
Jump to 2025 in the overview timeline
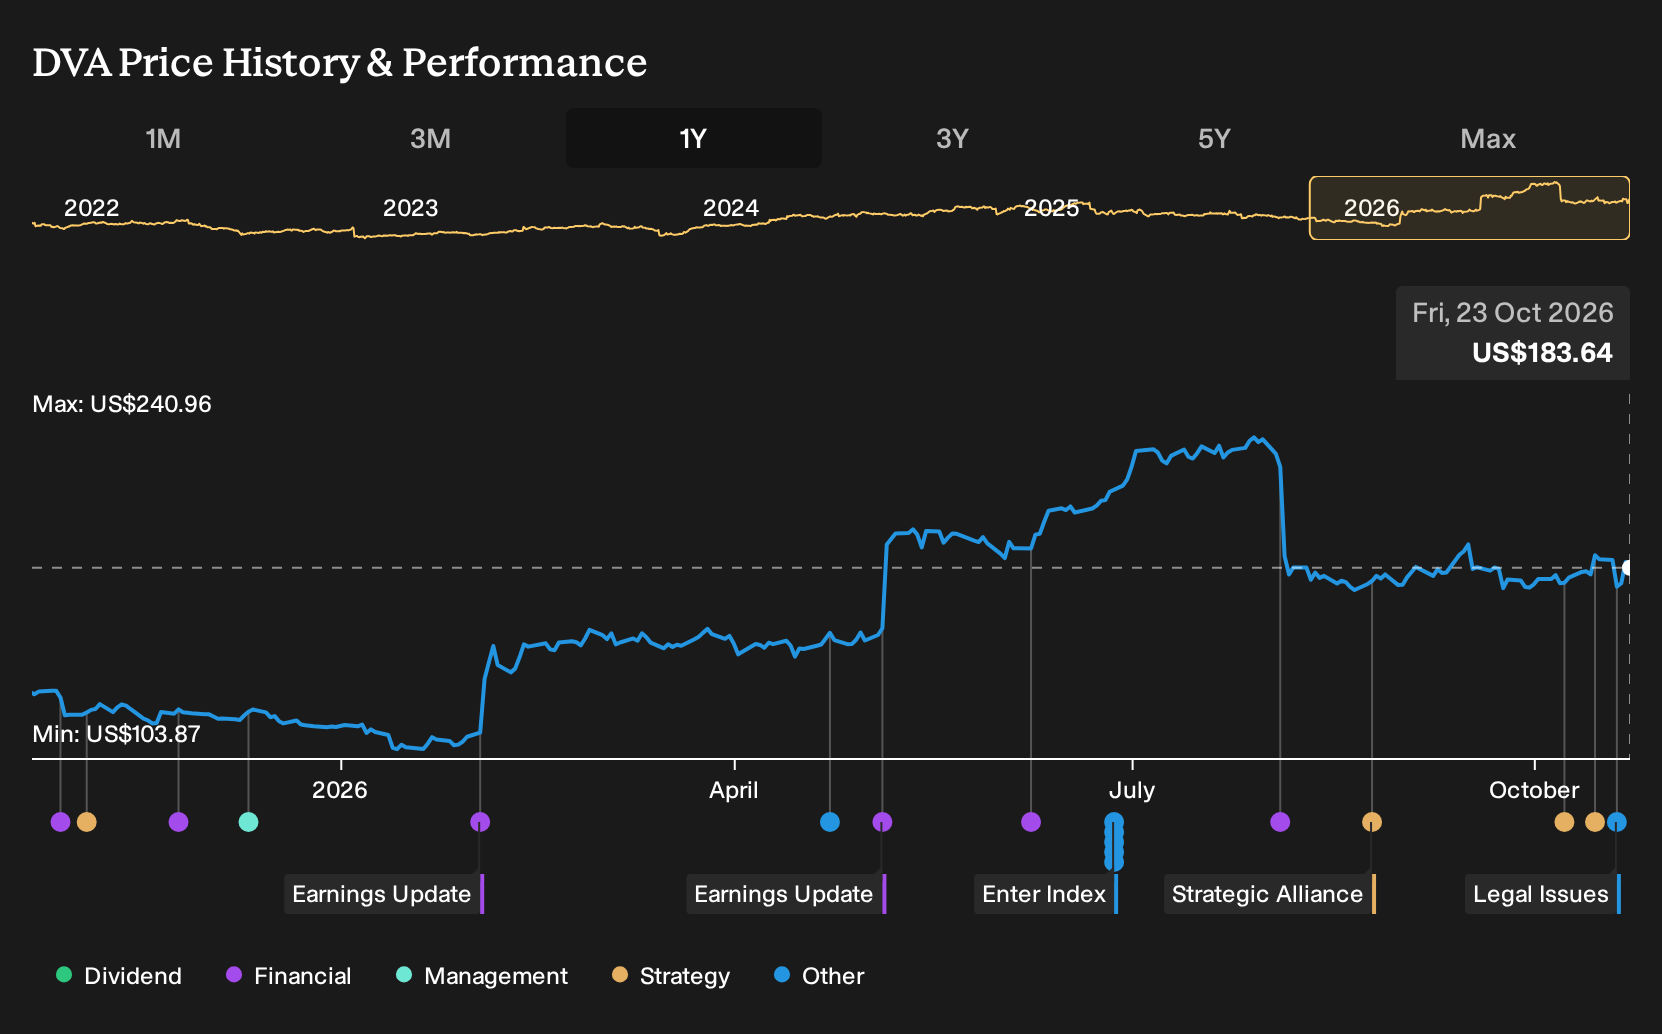[1052, 208]
